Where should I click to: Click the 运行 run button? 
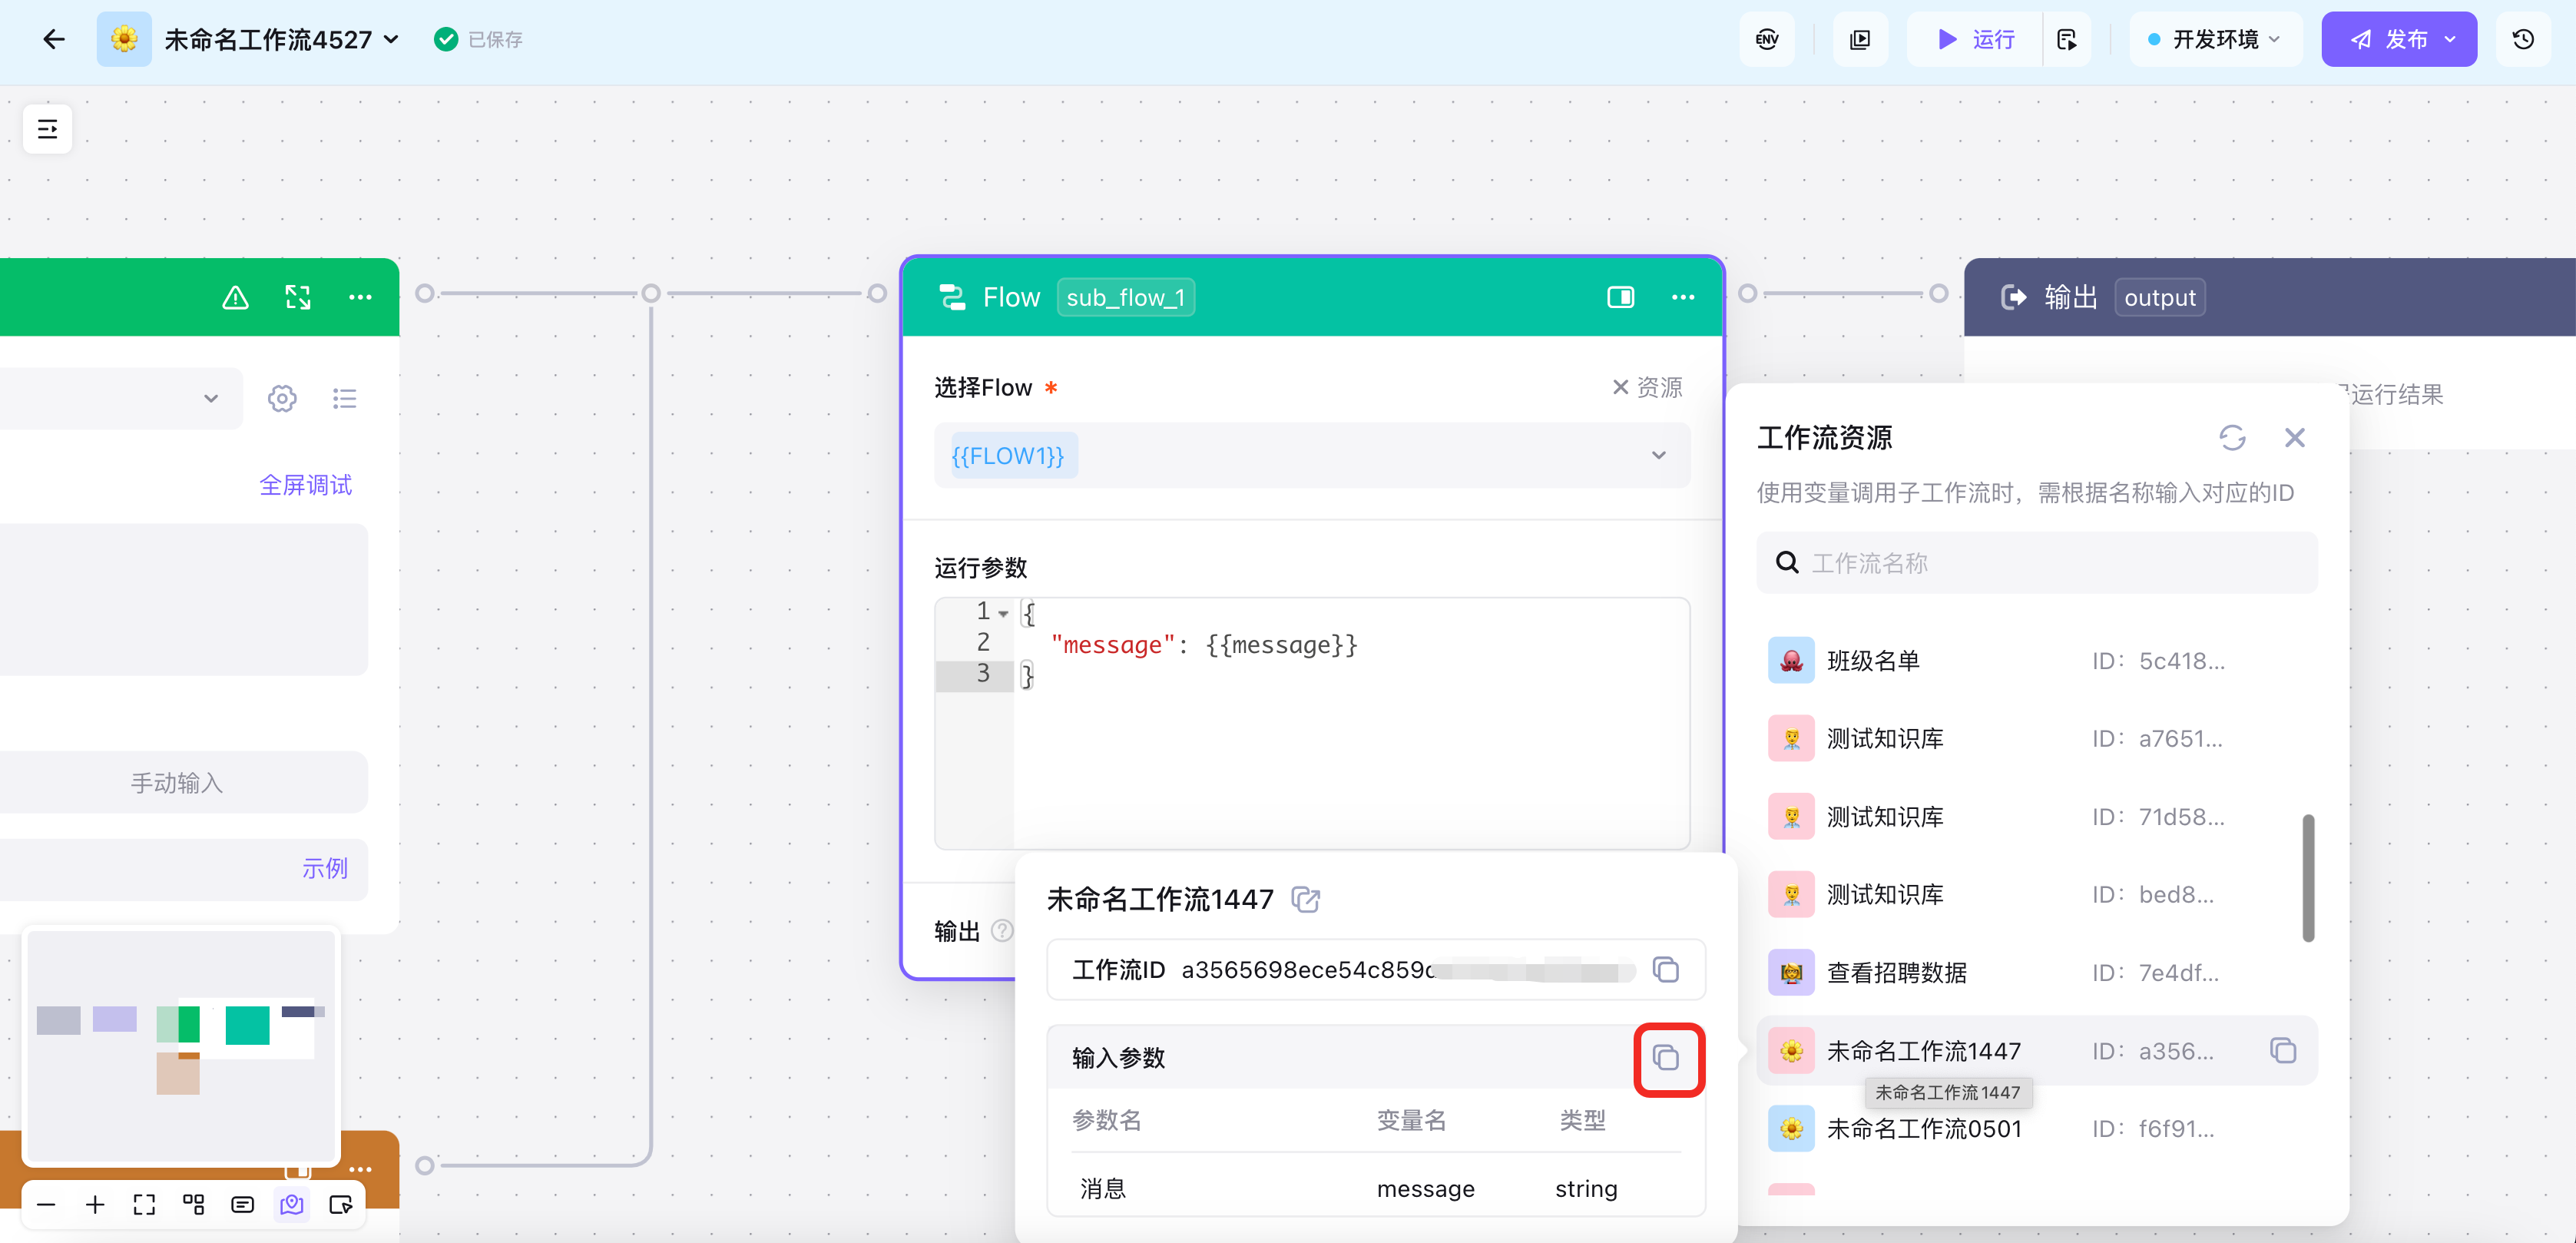pos(1975,39)
